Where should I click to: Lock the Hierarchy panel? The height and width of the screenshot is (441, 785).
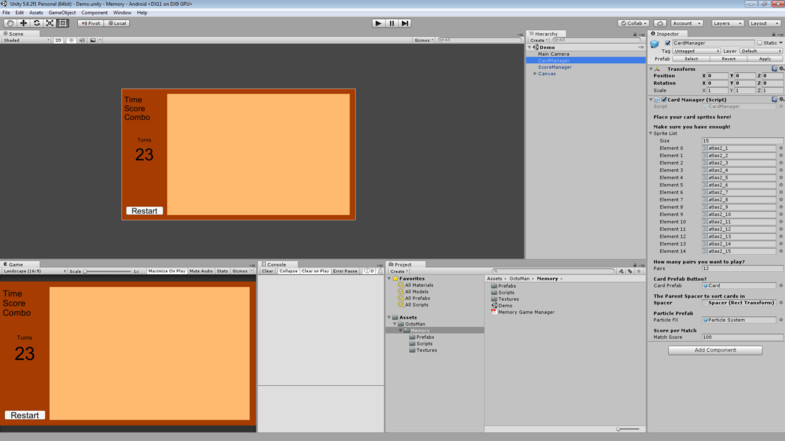pos(635,34)
